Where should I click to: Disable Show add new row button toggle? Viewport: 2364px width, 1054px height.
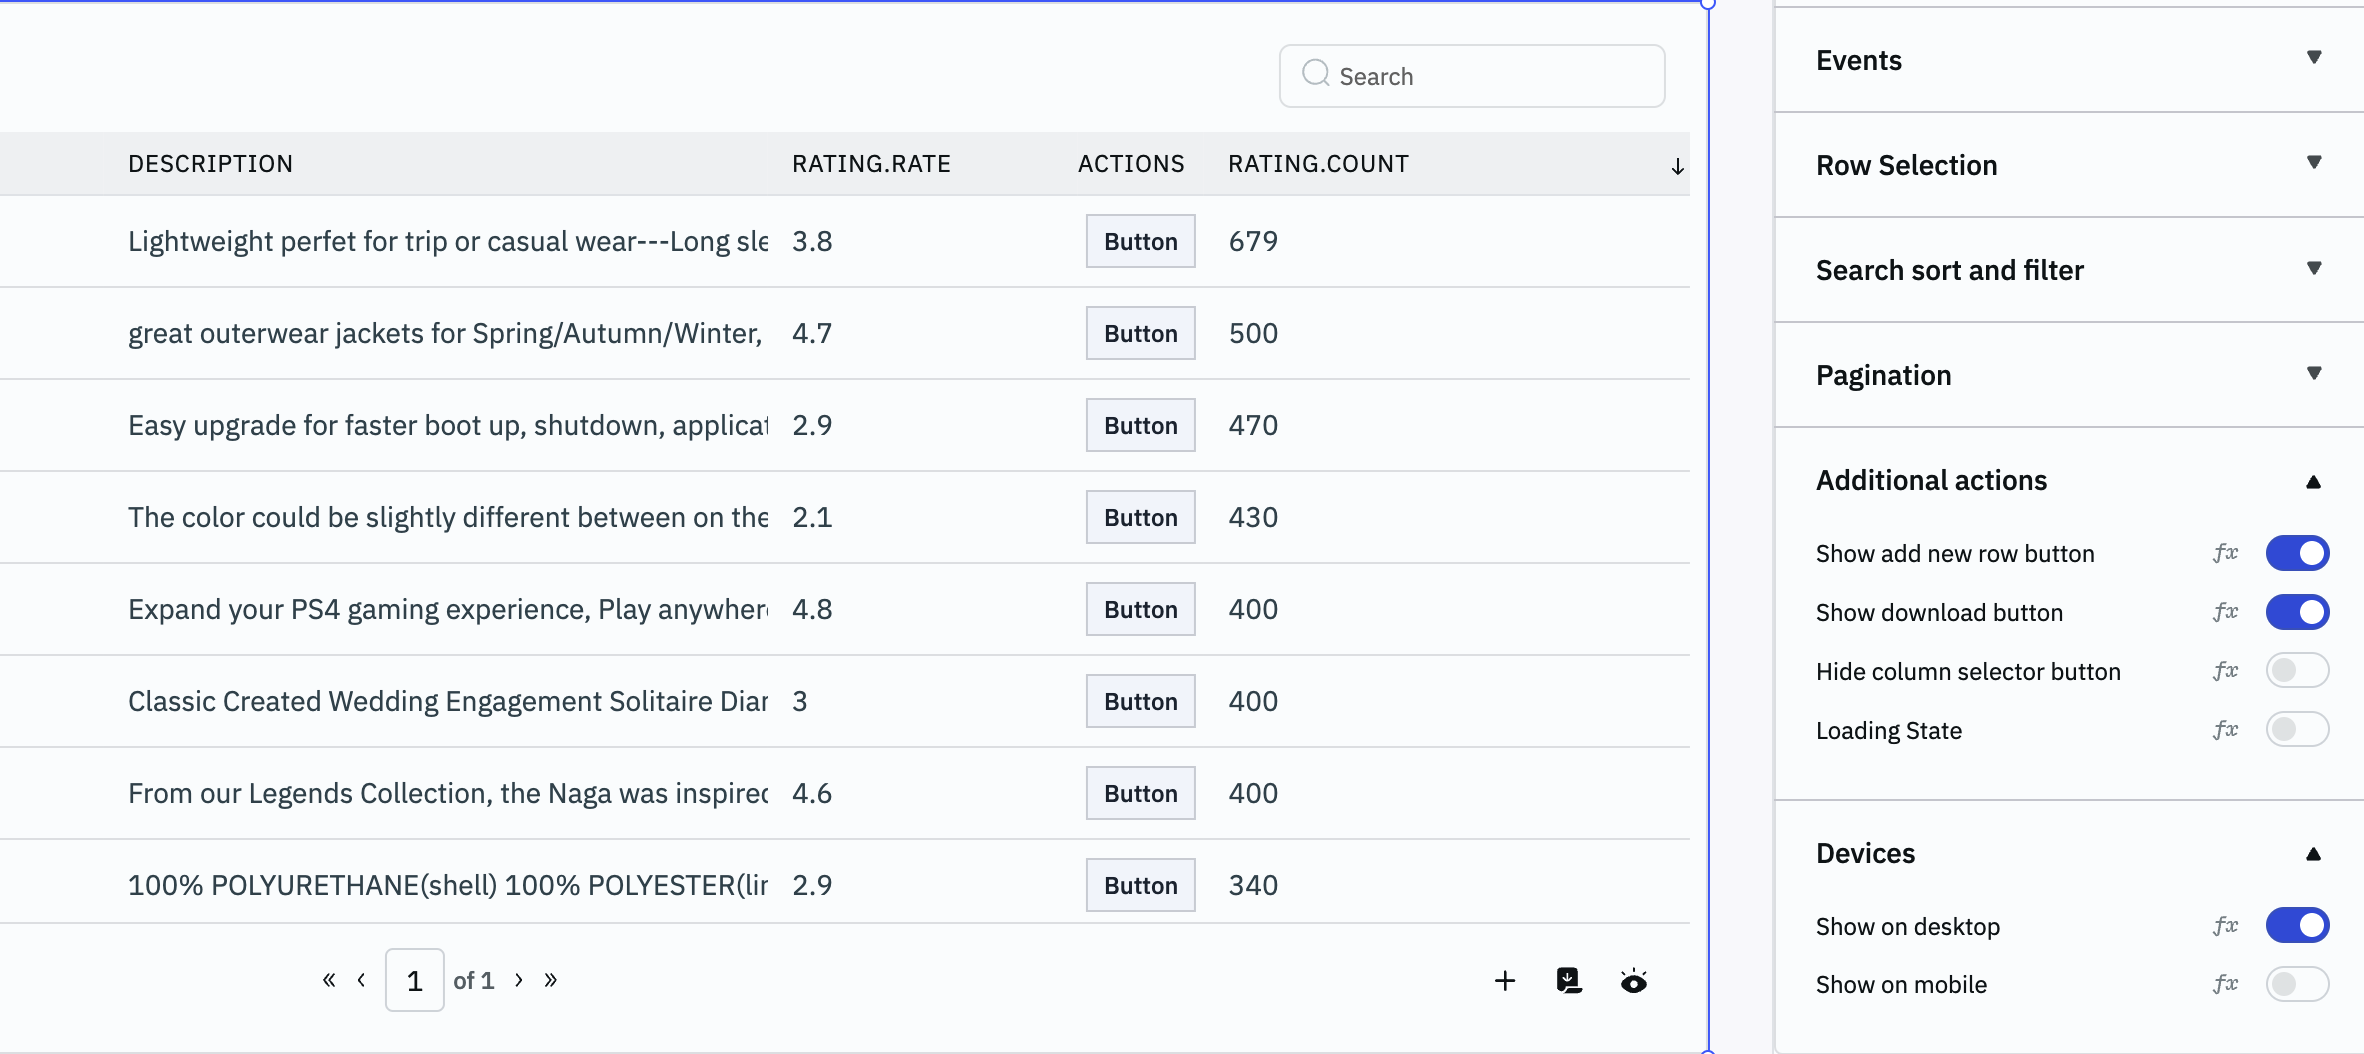point(2297,553)
